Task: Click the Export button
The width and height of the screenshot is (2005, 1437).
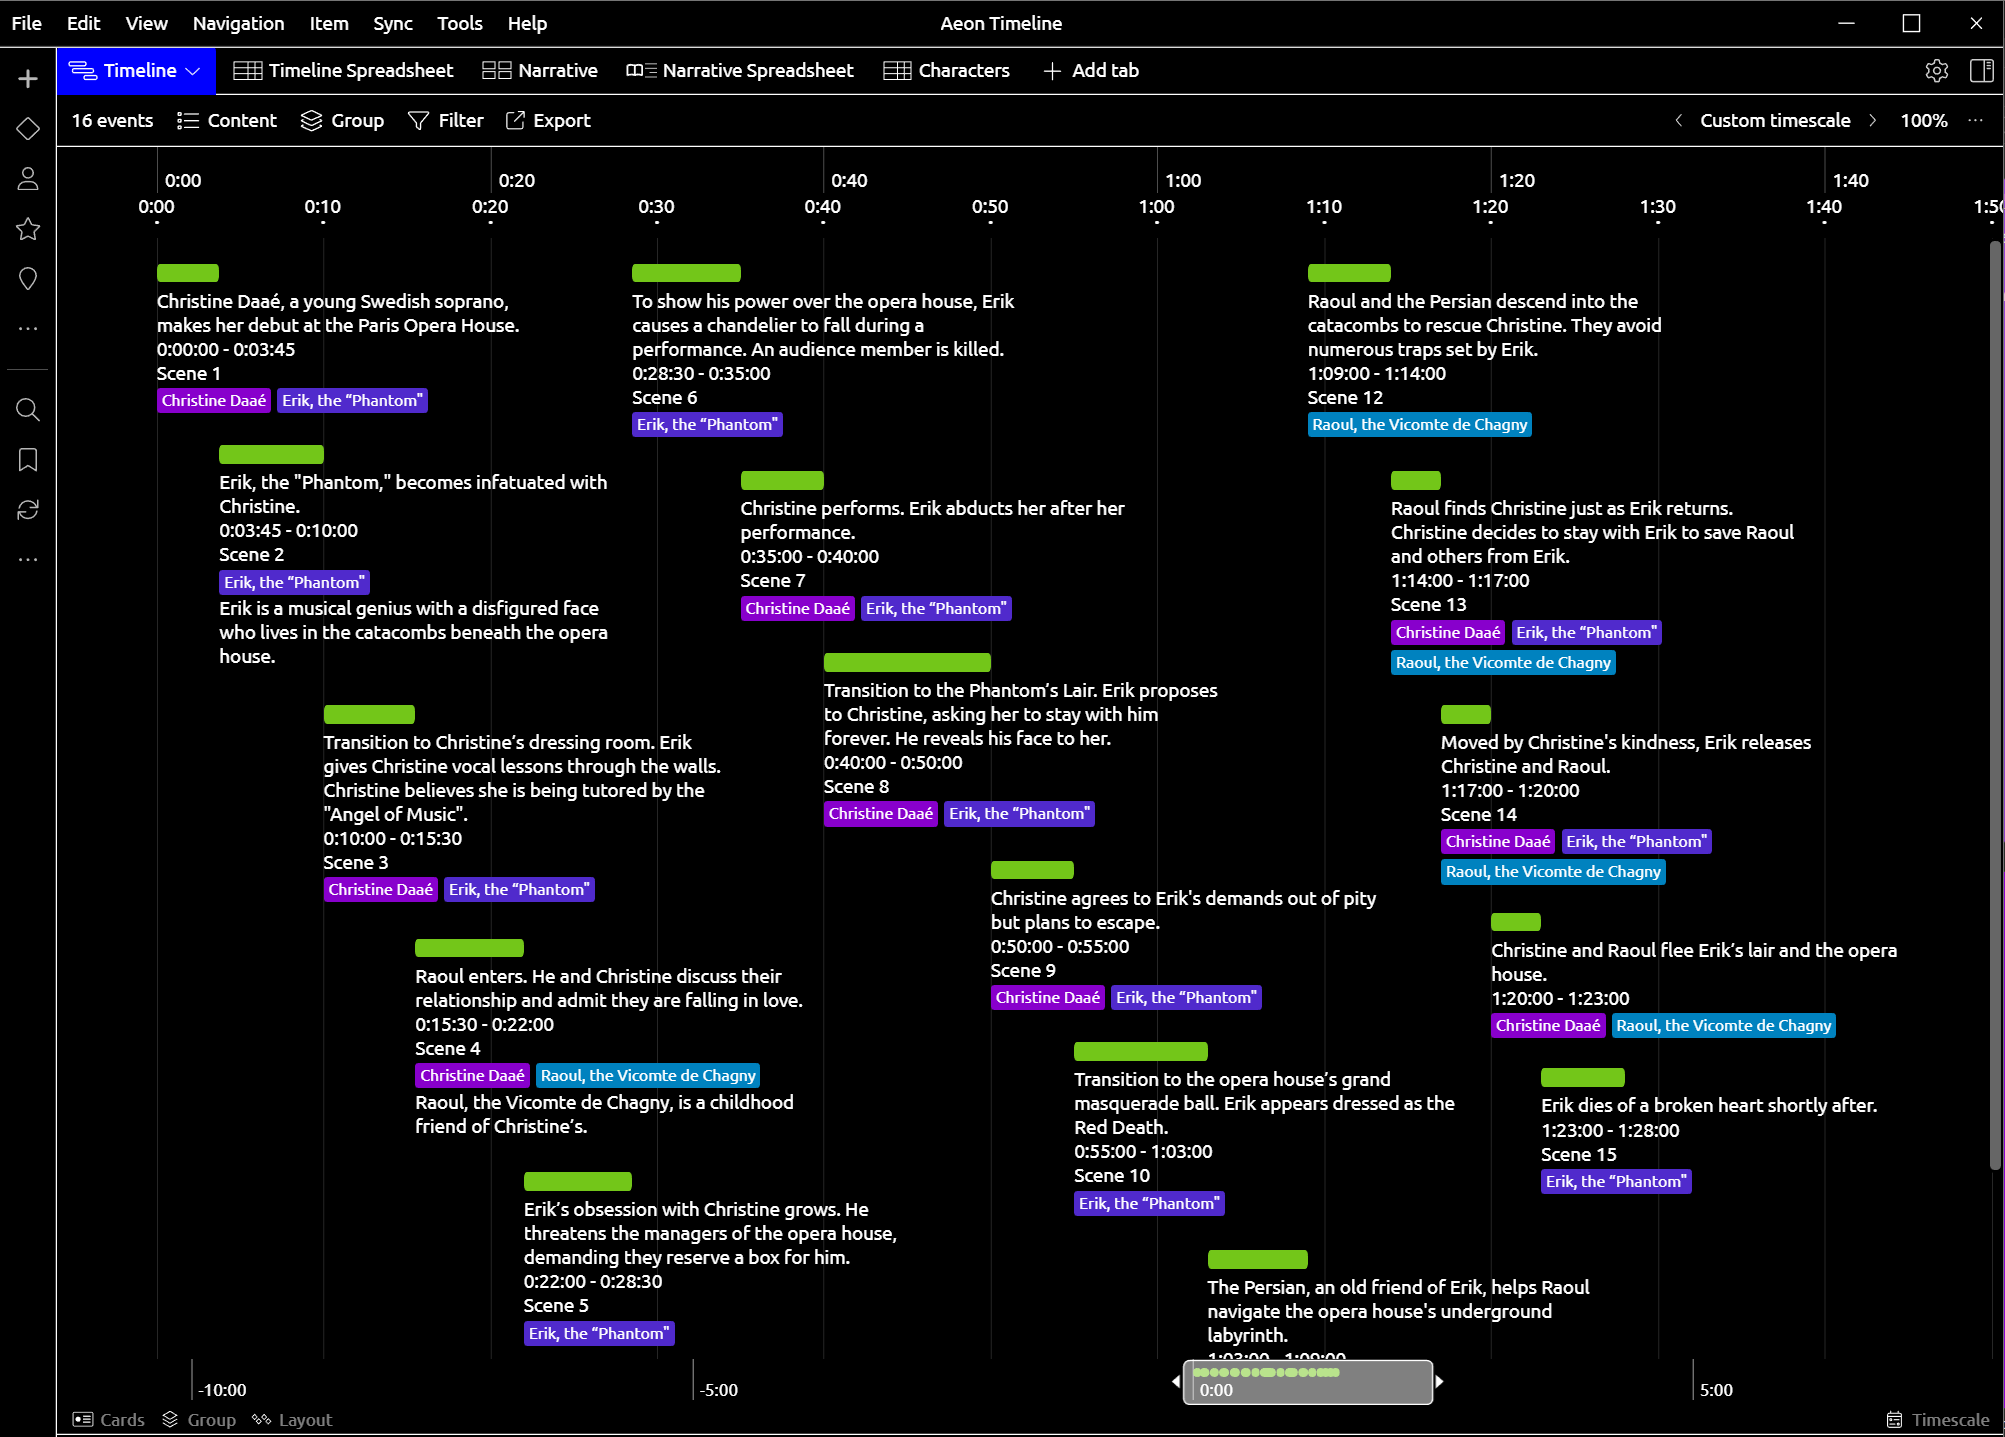Action: 548,121
